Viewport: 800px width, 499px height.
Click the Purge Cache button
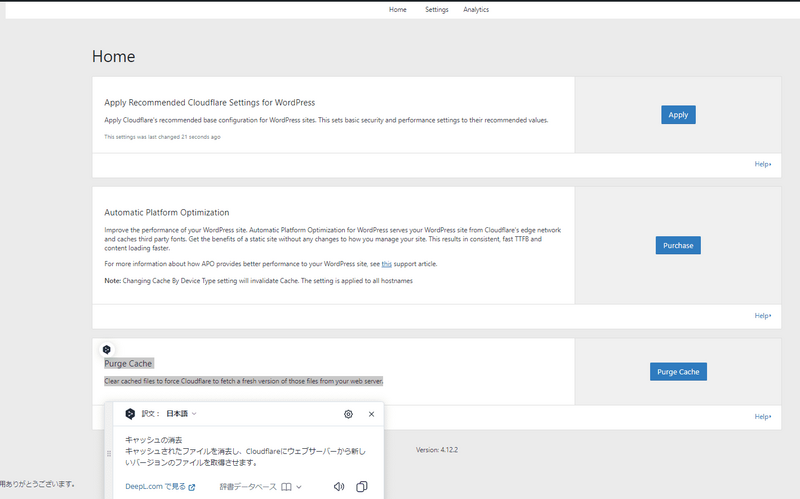(x=678, y=372)
